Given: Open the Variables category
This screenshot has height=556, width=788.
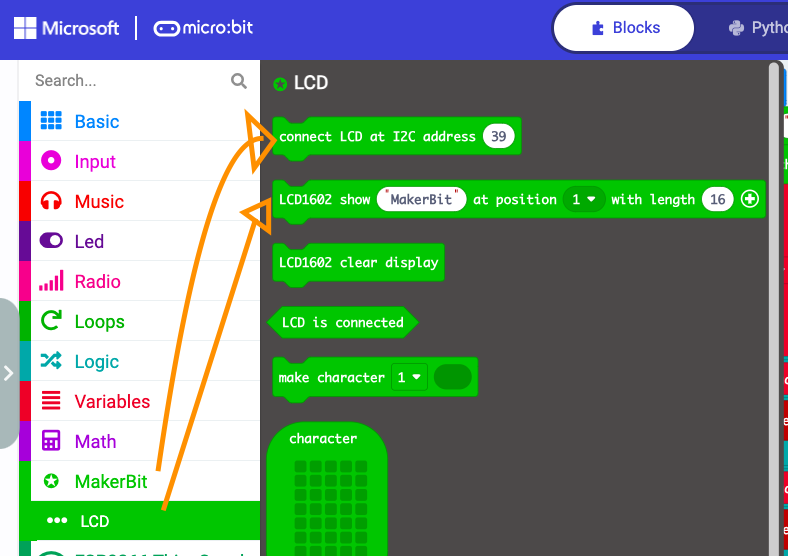Looking at the screenshot, I should [140, 401].
